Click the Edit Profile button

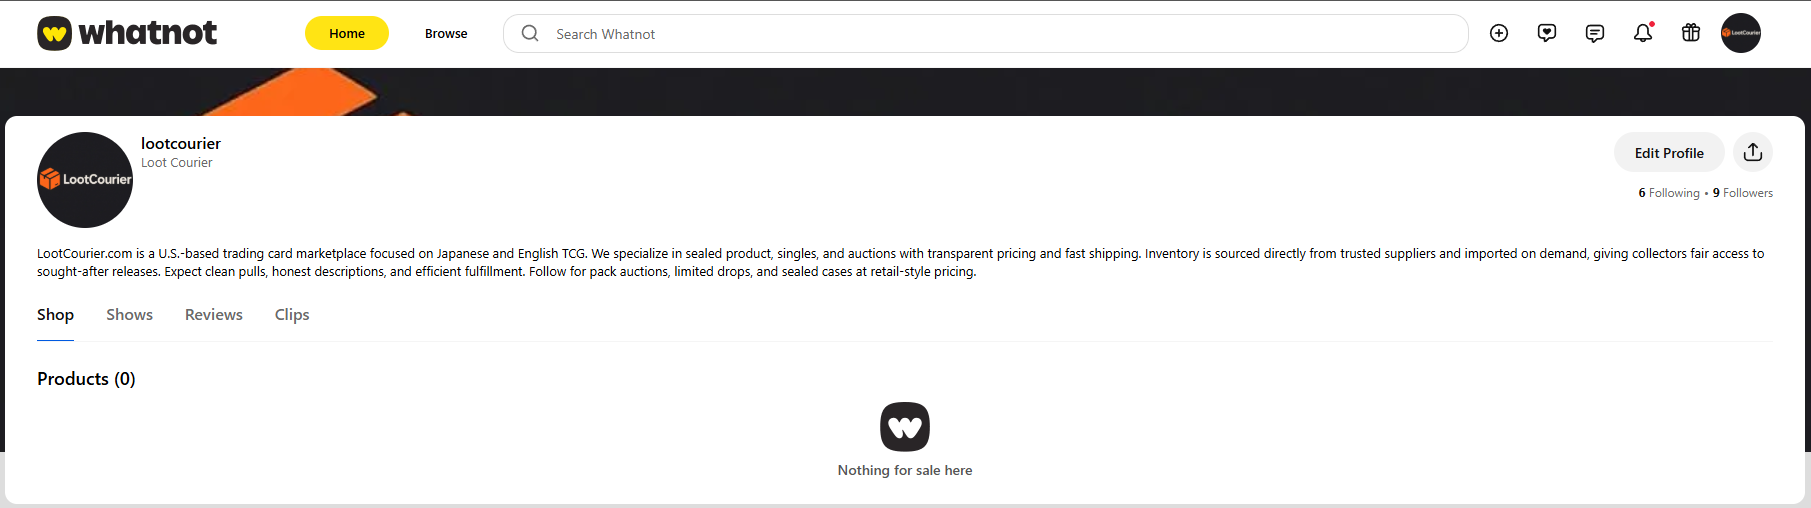[x=1669, y=153]
